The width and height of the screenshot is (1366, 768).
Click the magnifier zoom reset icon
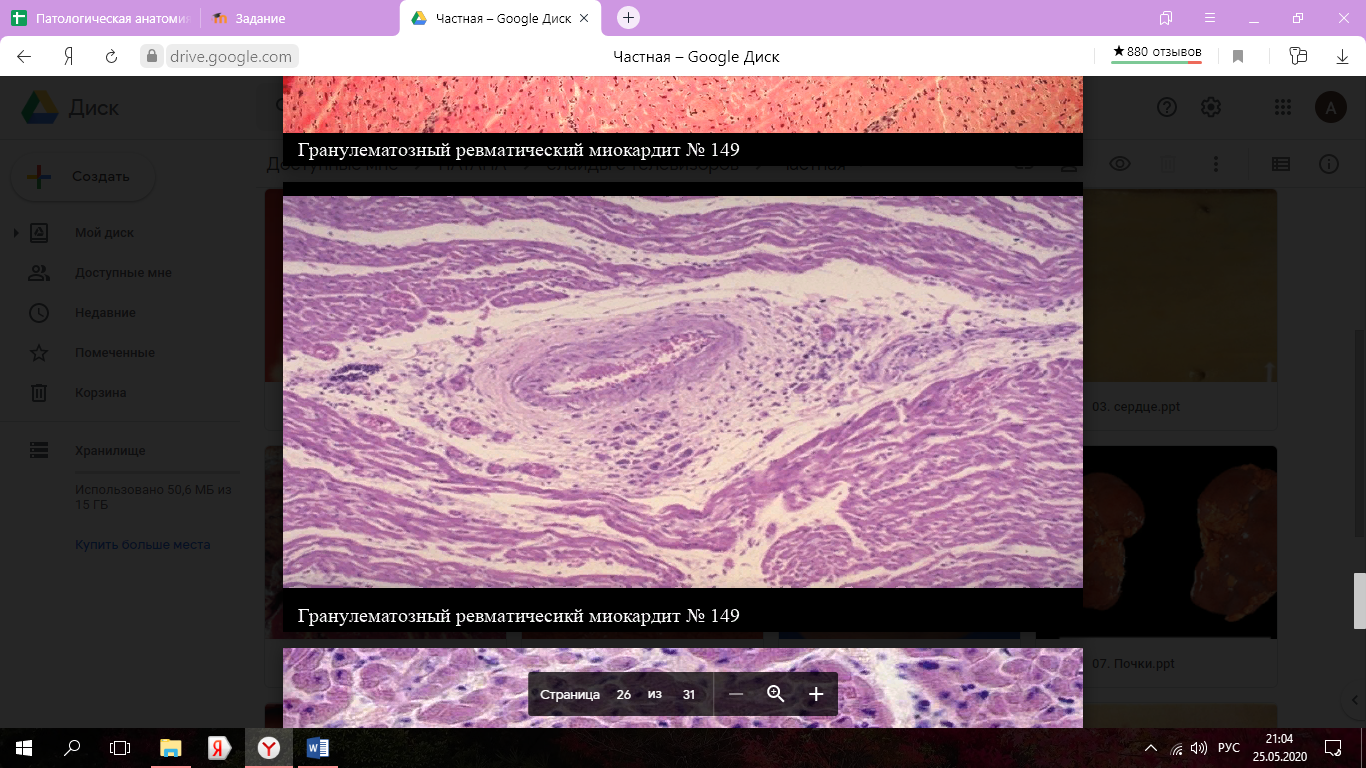click(x=775, y=694)
